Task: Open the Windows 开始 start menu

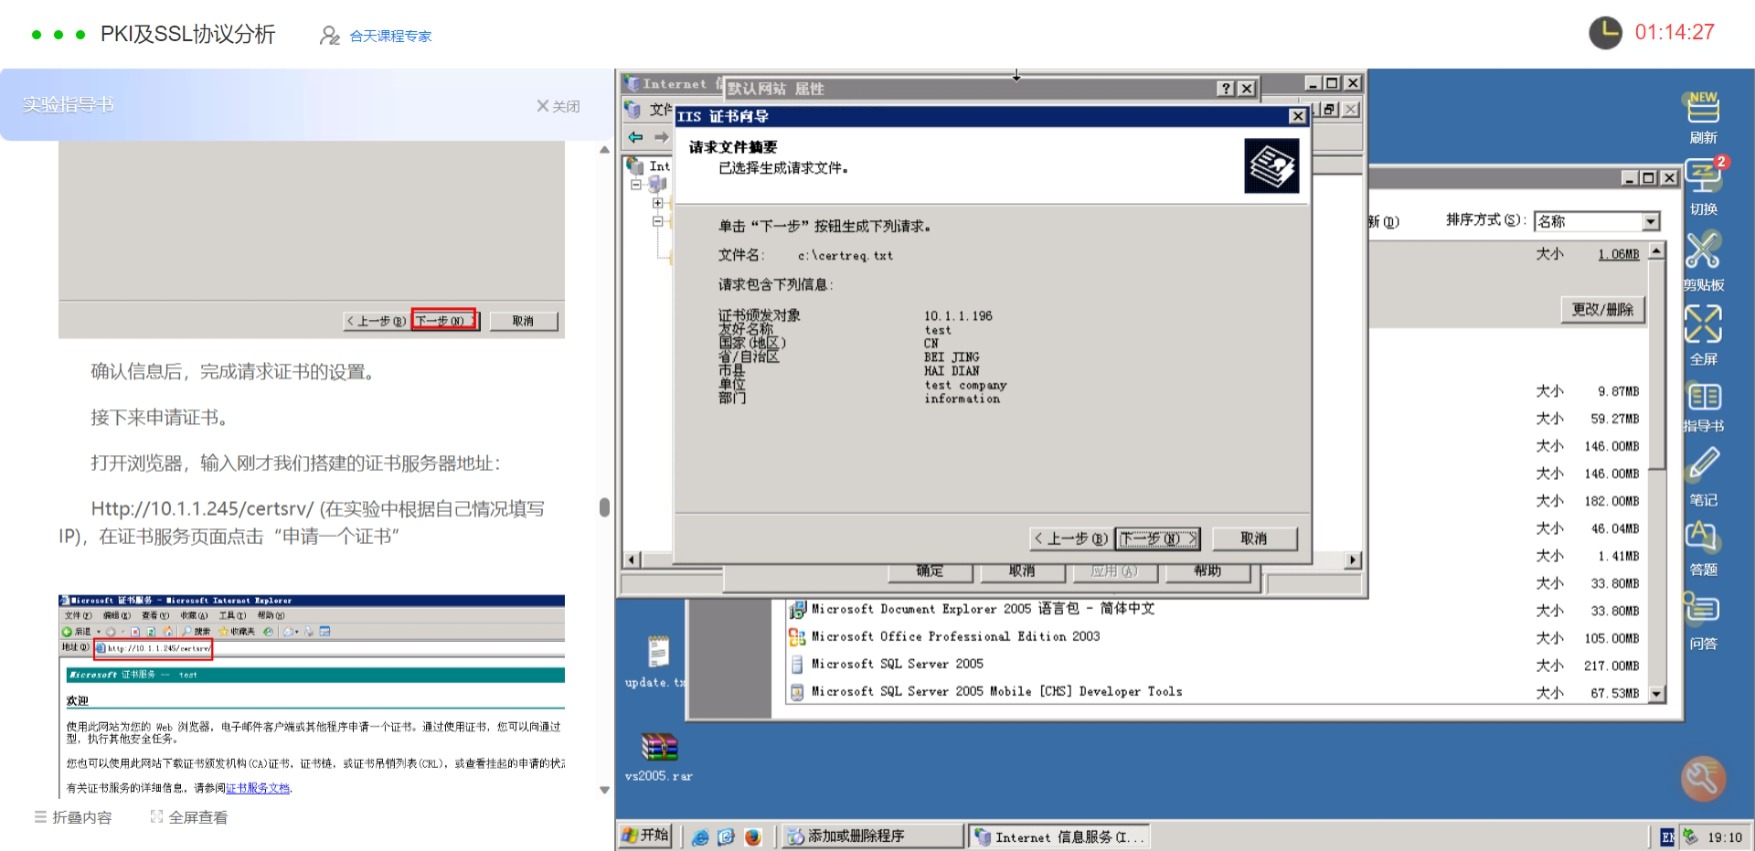Action: coord(645,836)
